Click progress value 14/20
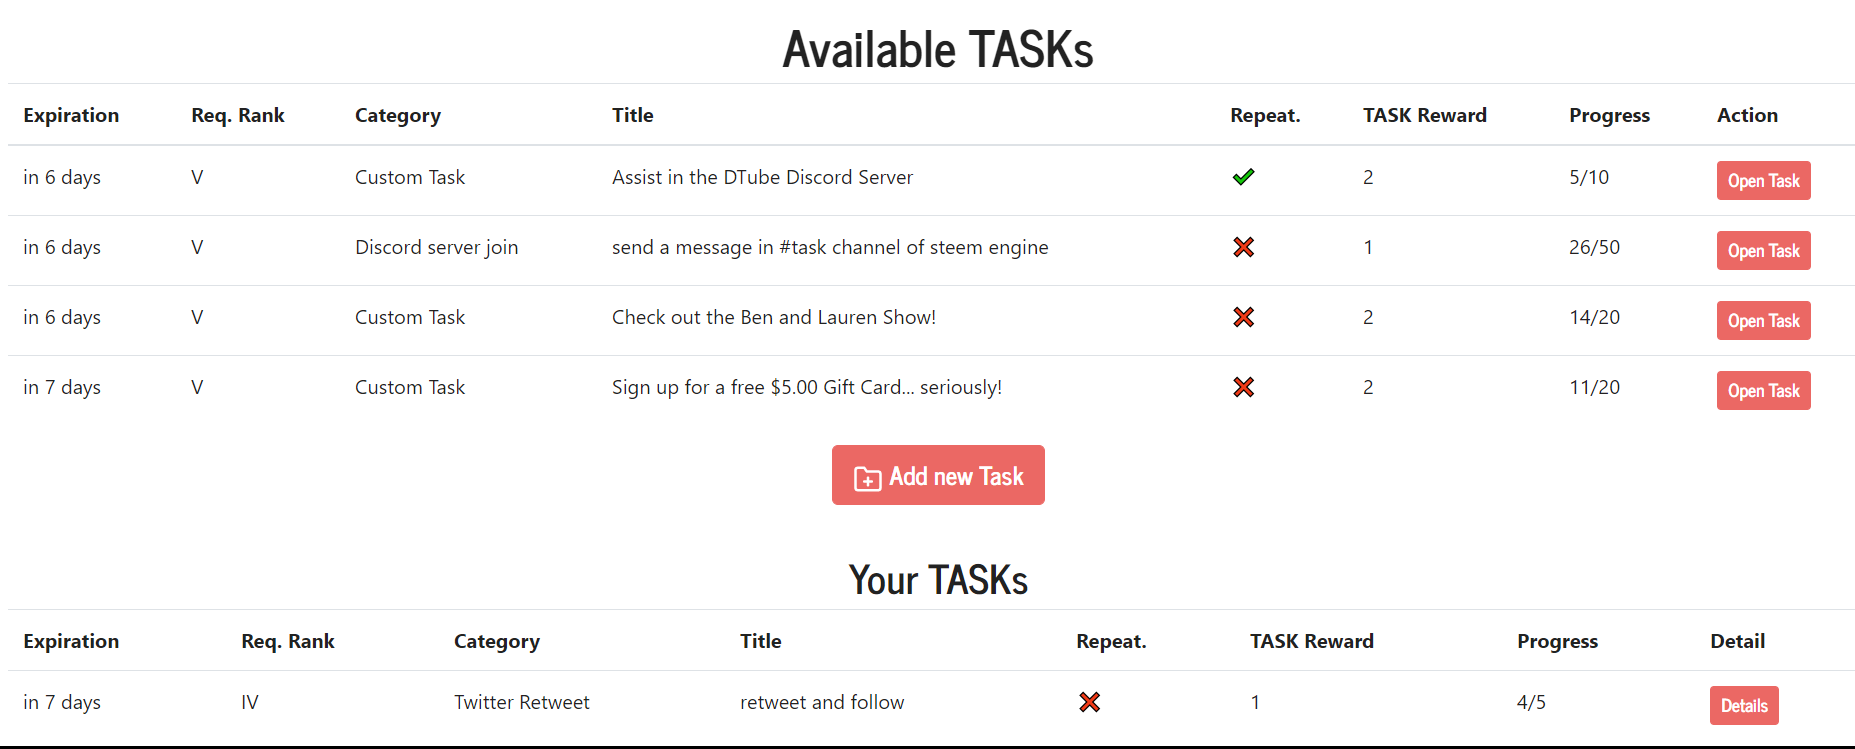Image resolution: width=1855 pixels, height=749 pixels. pyautogui.click(x=1594, y=317)
